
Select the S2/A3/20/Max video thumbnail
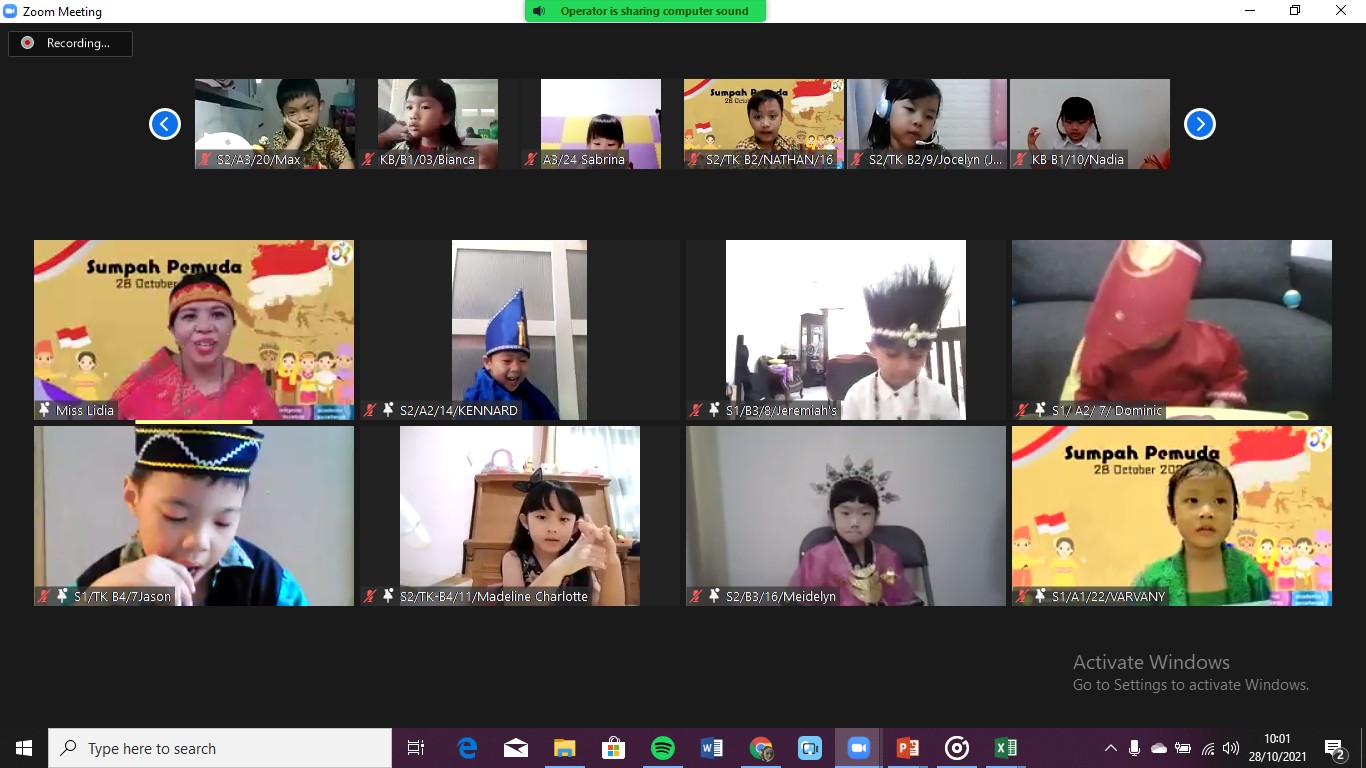pyautogui.click(x=275, y=124)
